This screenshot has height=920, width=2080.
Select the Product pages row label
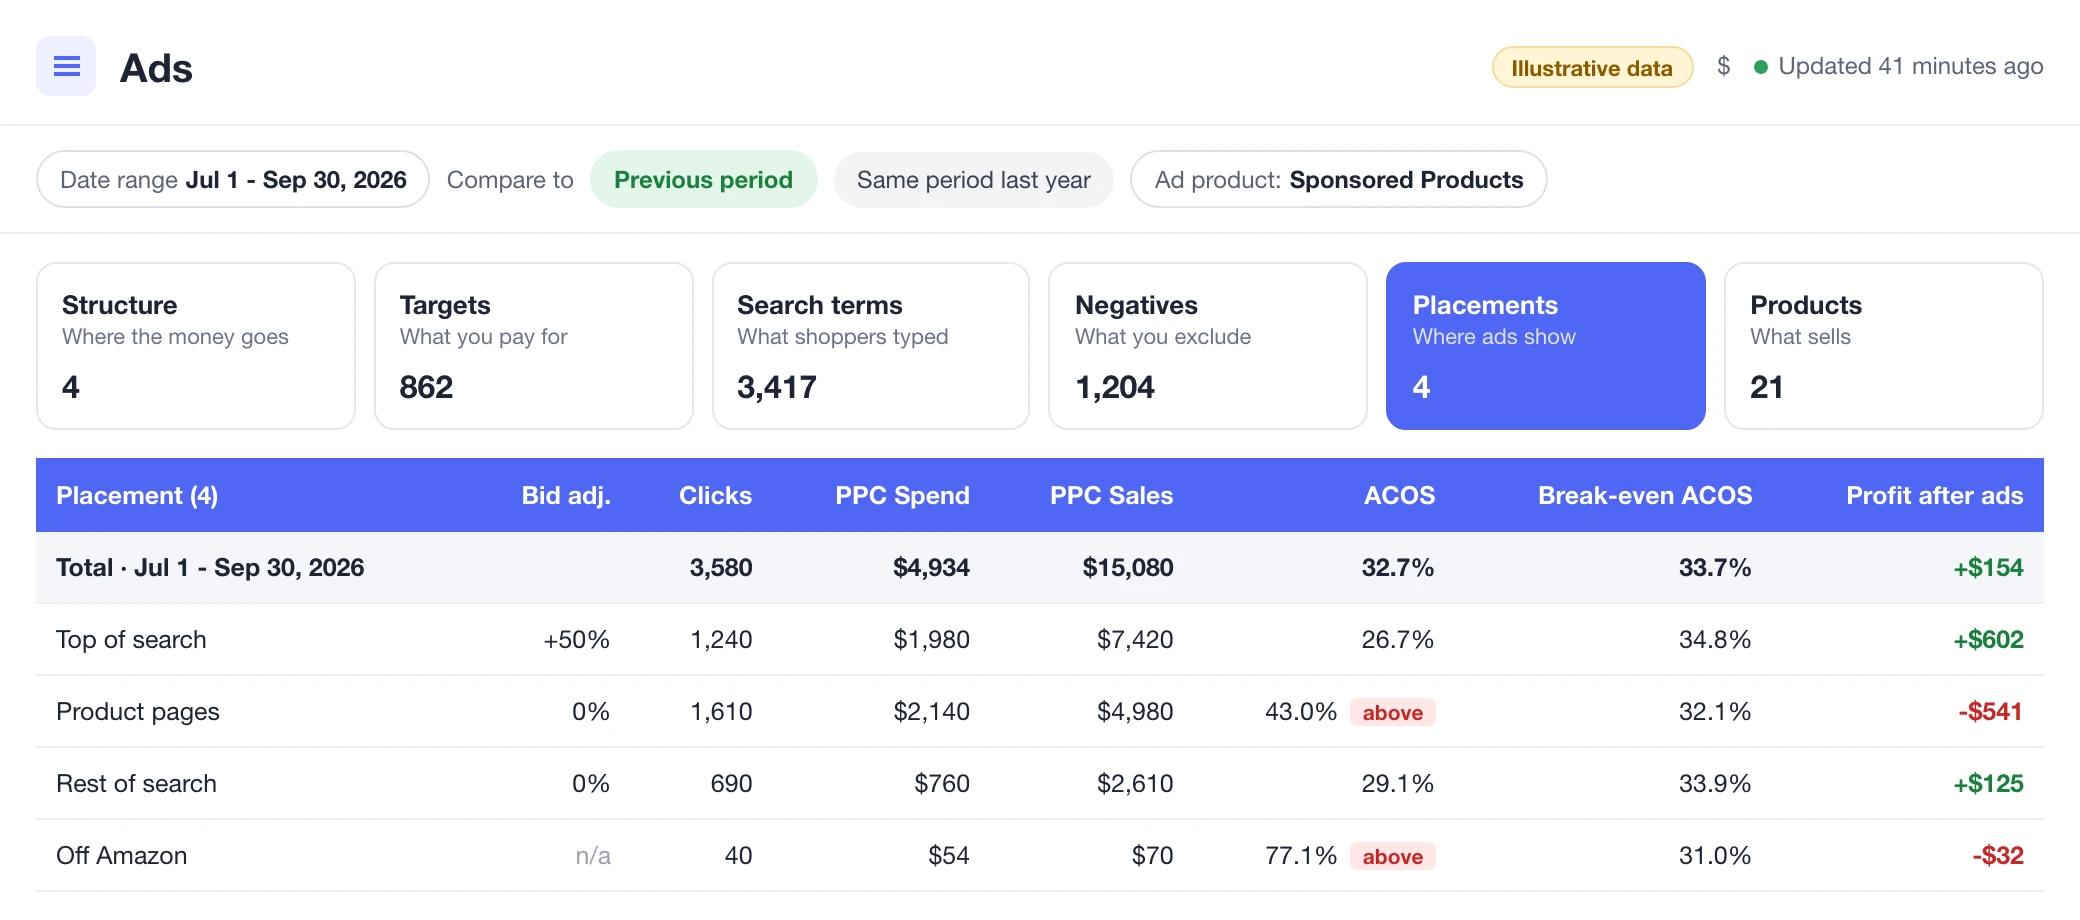tap(138, 712)
